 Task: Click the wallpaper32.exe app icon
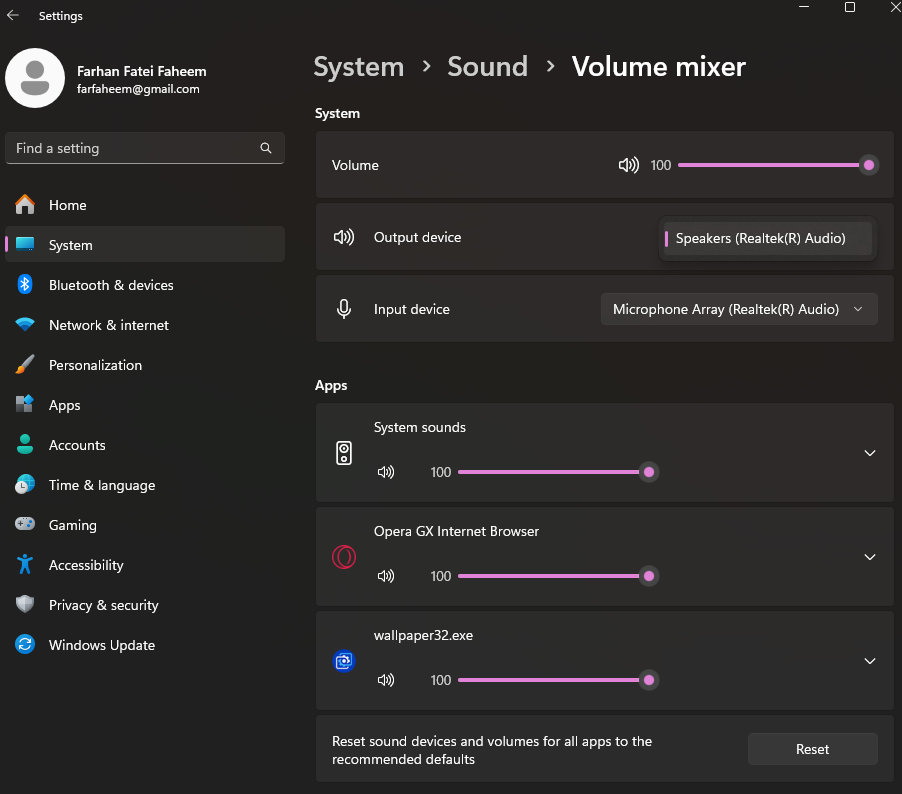344,661
